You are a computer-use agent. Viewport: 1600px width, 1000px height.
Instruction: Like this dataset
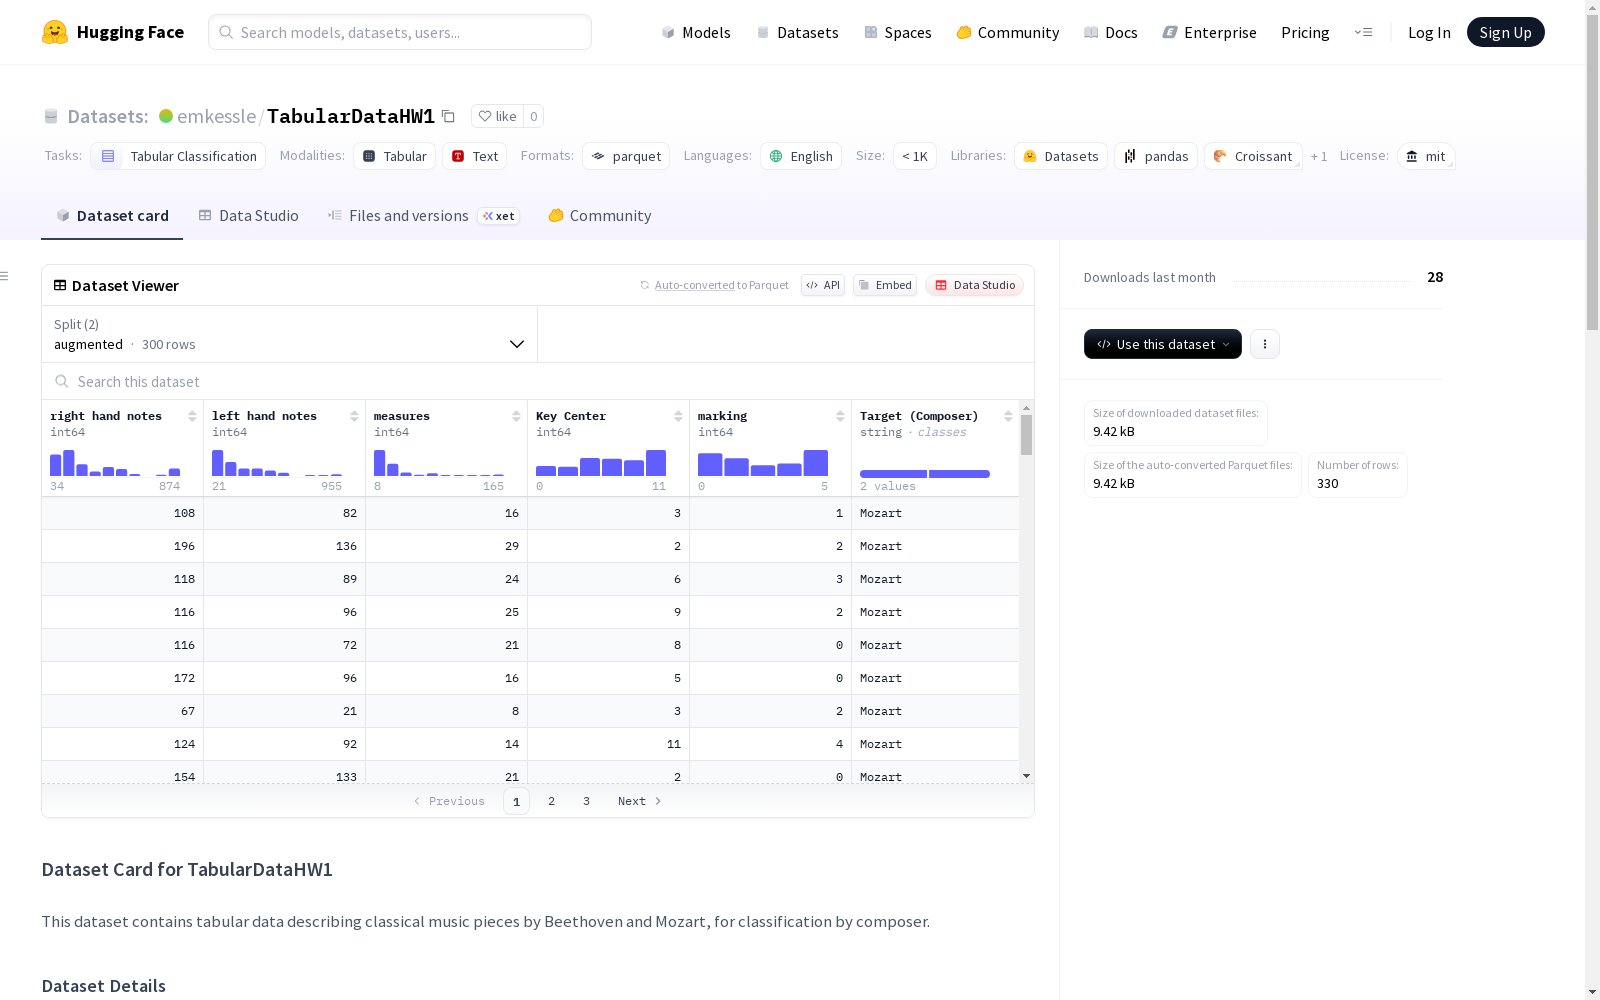497,116
